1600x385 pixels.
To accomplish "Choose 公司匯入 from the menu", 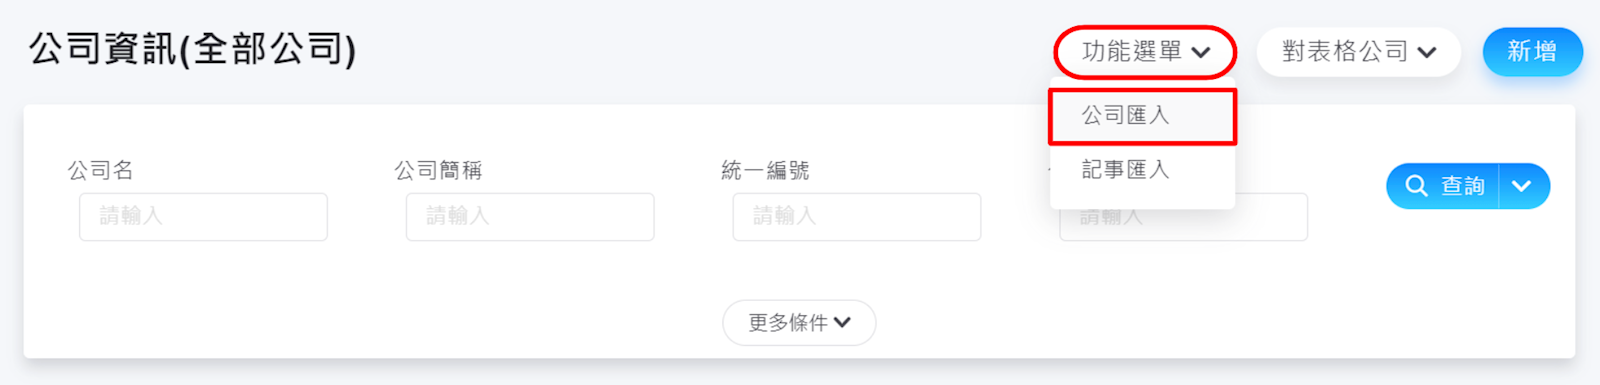I will 1142,116.
